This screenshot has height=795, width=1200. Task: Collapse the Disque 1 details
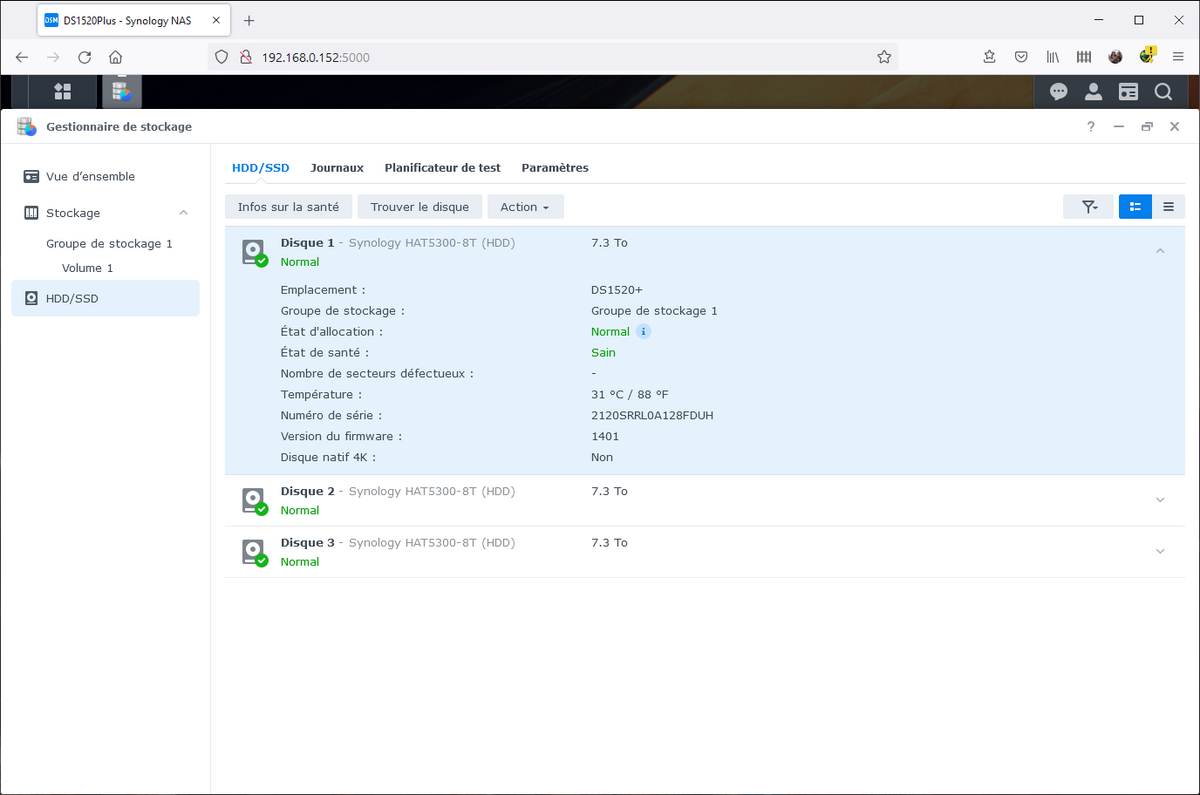pyautogui.click(x=1160, y=251)
